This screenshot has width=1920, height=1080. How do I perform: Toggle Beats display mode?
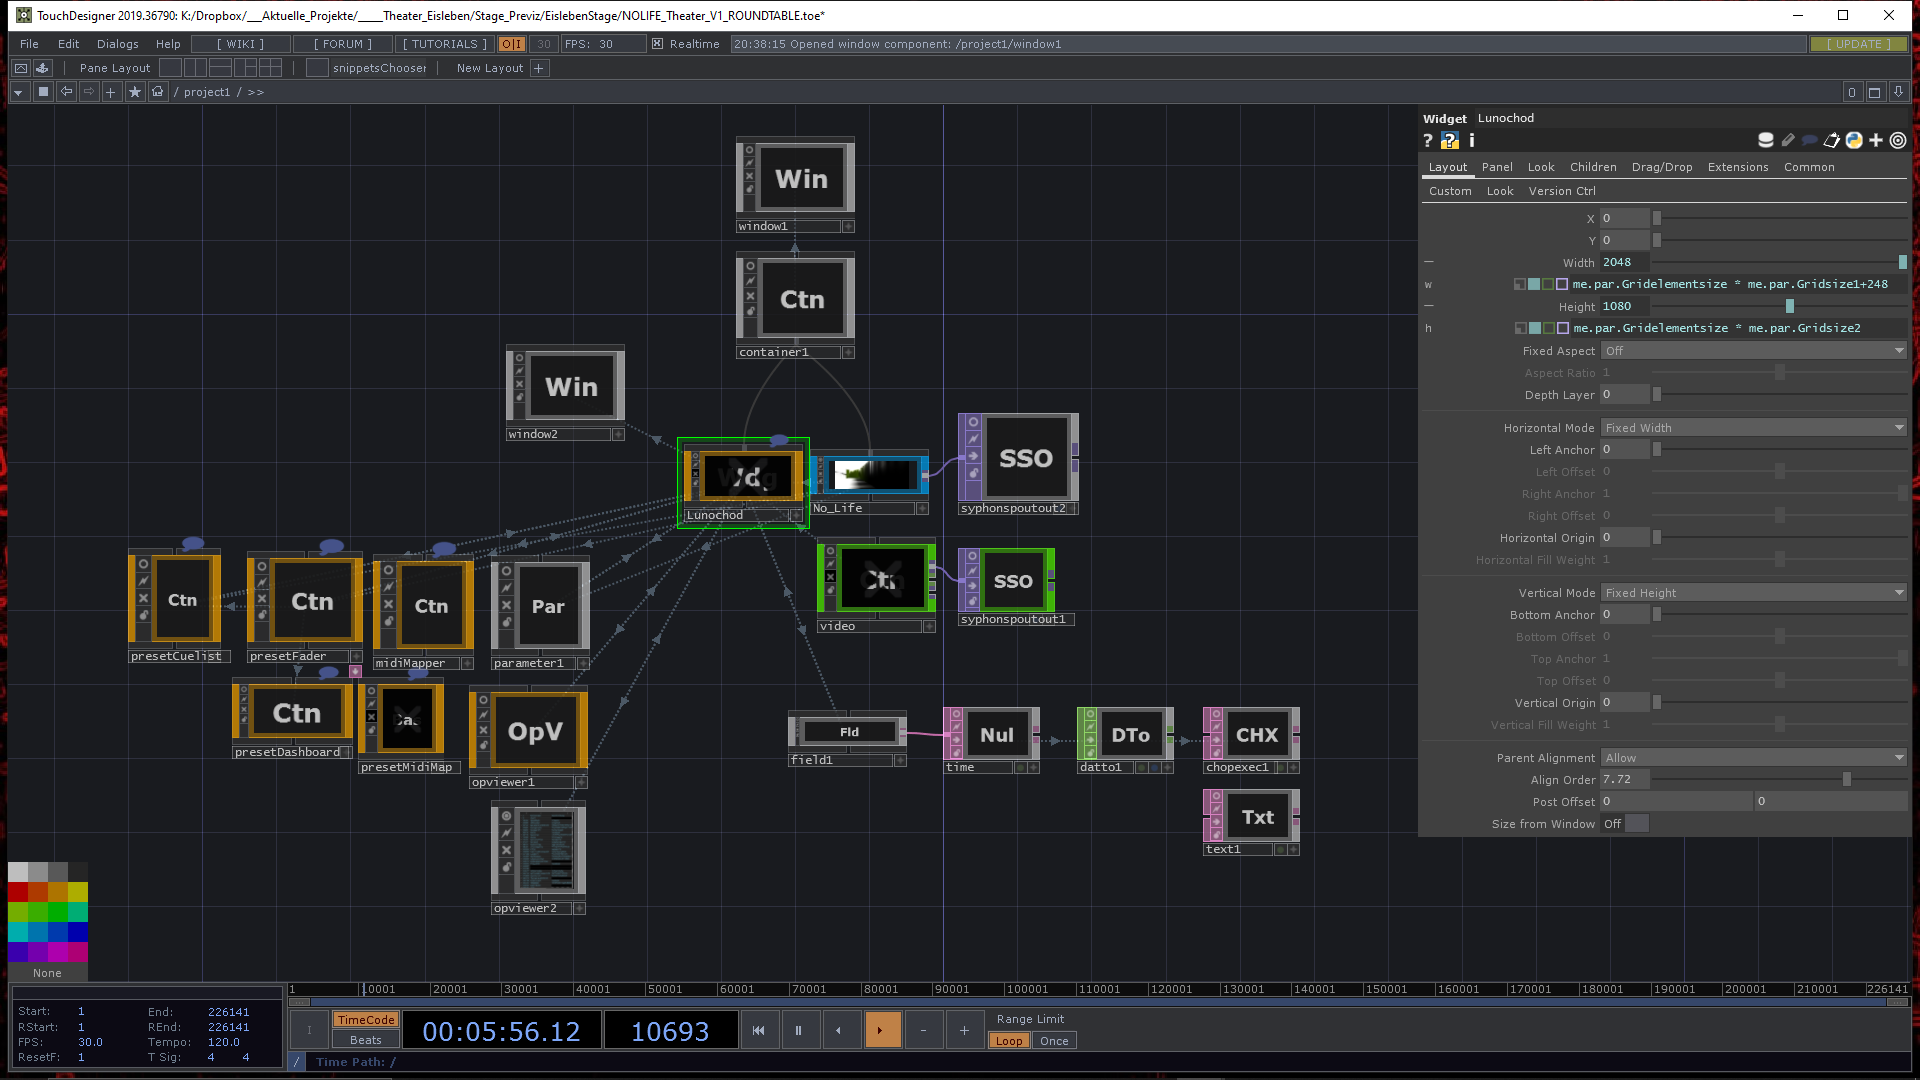(x=366, y=1041)
